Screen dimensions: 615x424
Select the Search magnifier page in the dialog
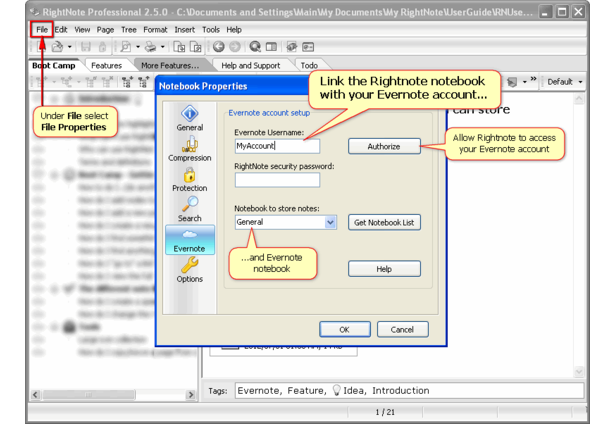(x=189, y=209)
